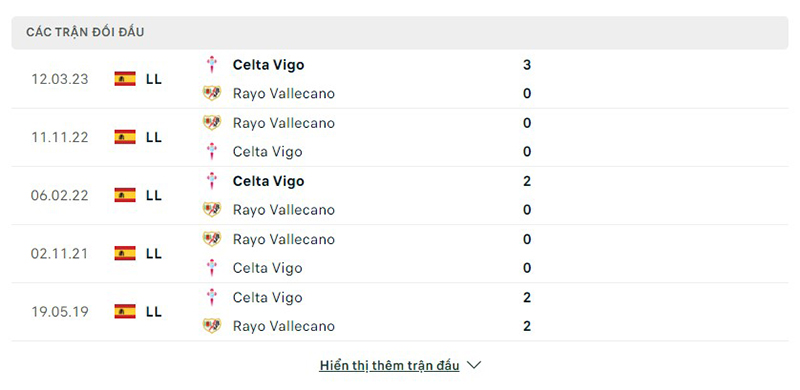The width and height of the screenshot is (800, 390).
Task: Open 'Hiển thị thêm trận đấu' link
Action: [x=389, y=365]
